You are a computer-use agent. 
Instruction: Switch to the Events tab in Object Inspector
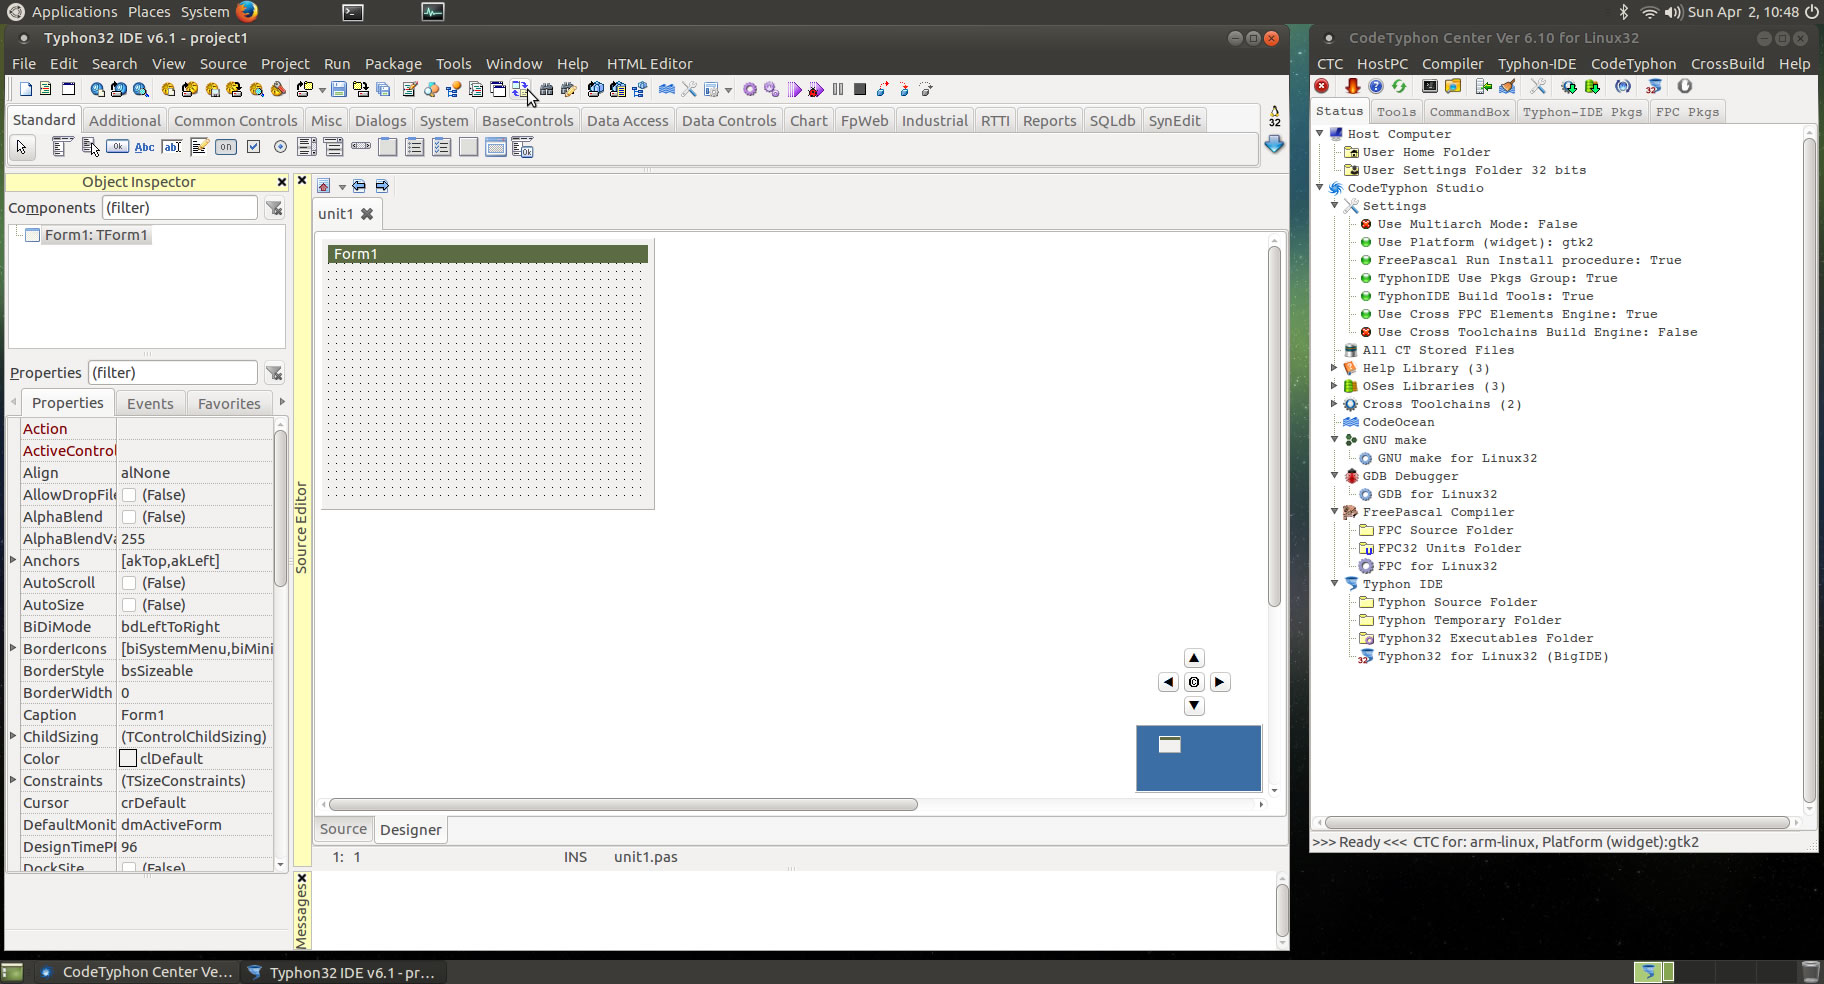150,403
